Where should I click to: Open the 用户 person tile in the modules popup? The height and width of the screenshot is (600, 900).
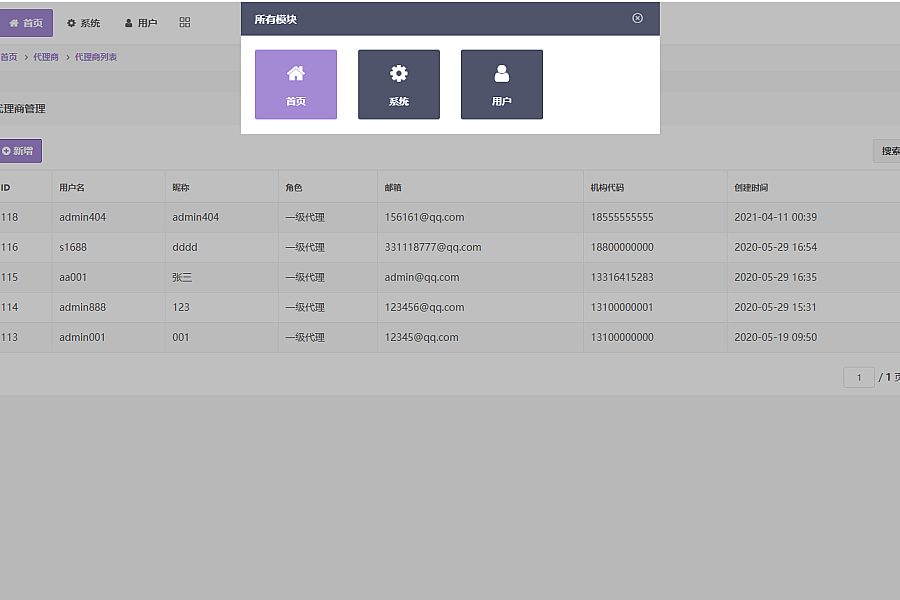(502, 84)
